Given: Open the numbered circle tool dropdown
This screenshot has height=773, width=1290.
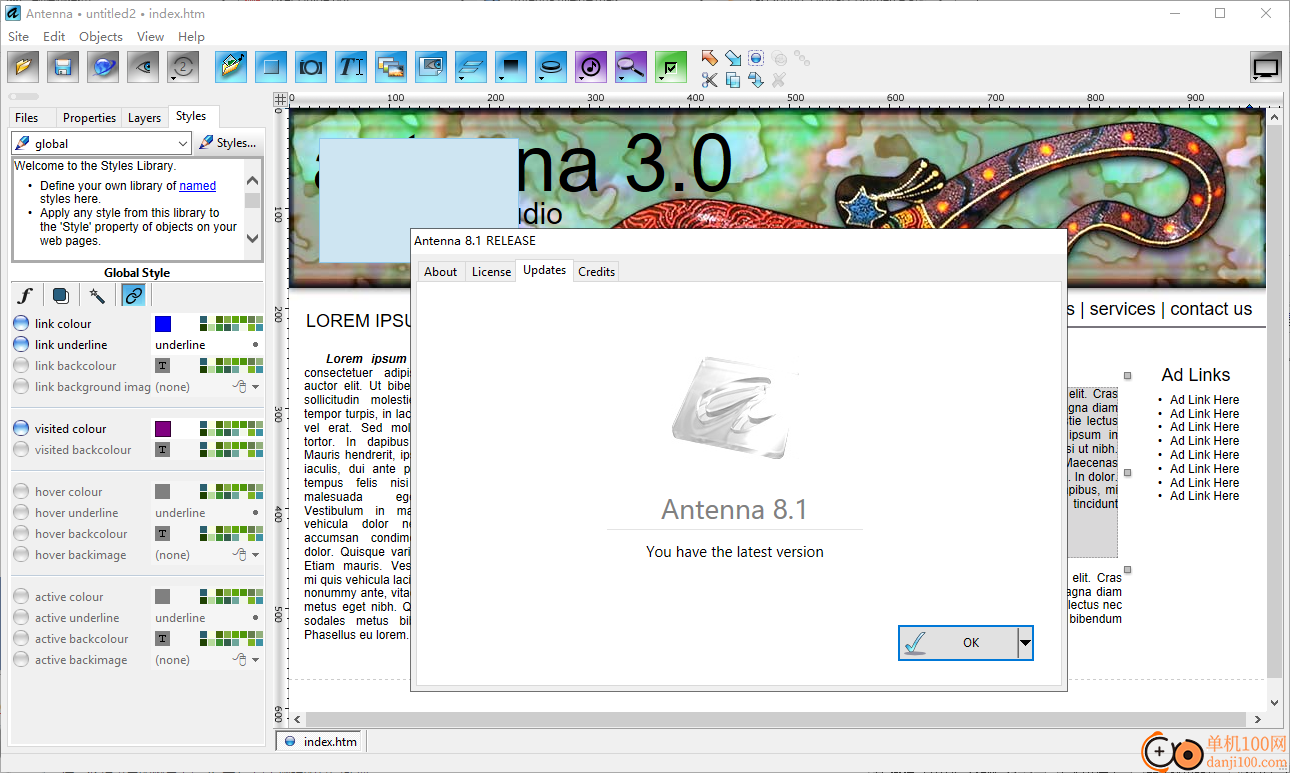Looking at the screenshot, I should (174, 76).
